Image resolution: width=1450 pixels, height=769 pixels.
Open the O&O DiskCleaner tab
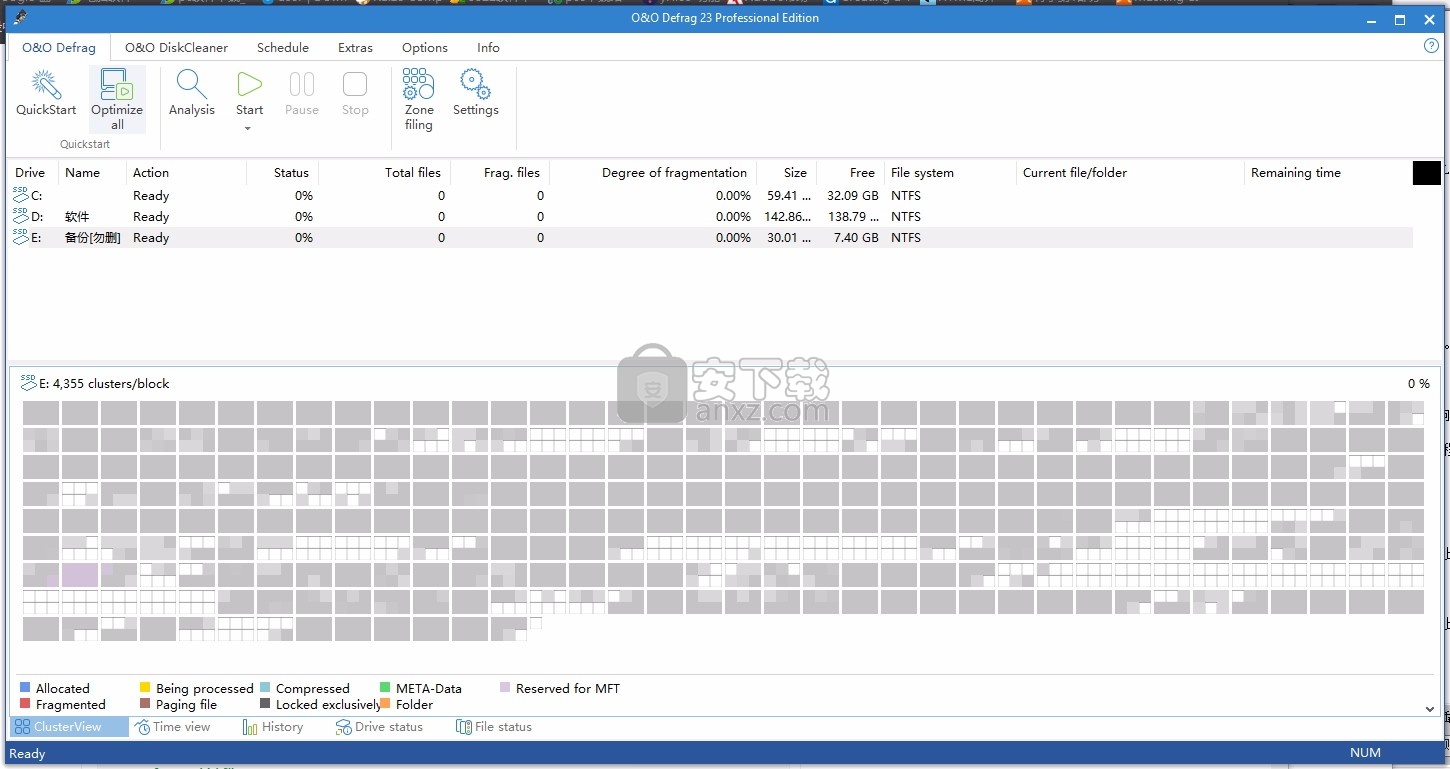coord(176,47)
